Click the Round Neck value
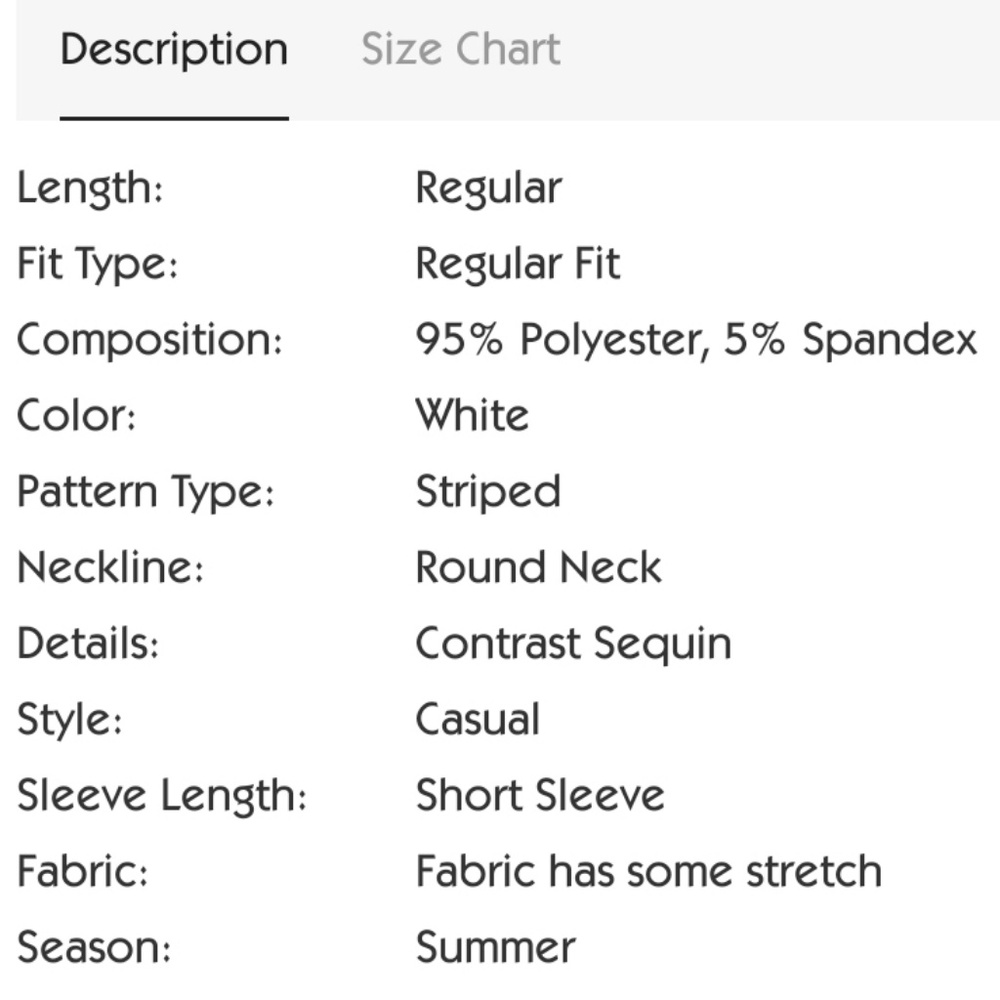The height and width of the screenshot is (1000, 1000). [x=538, y=568]
